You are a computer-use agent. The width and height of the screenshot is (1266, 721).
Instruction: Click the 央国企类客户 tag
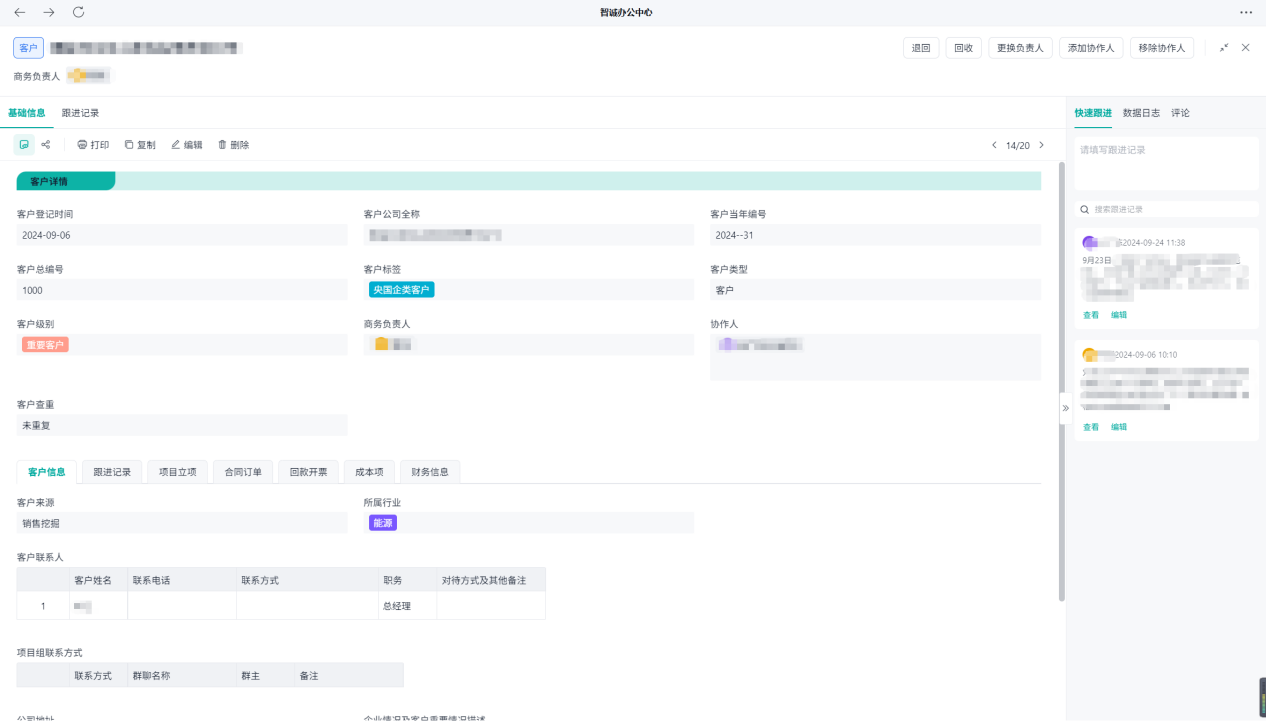click(401, 290)
